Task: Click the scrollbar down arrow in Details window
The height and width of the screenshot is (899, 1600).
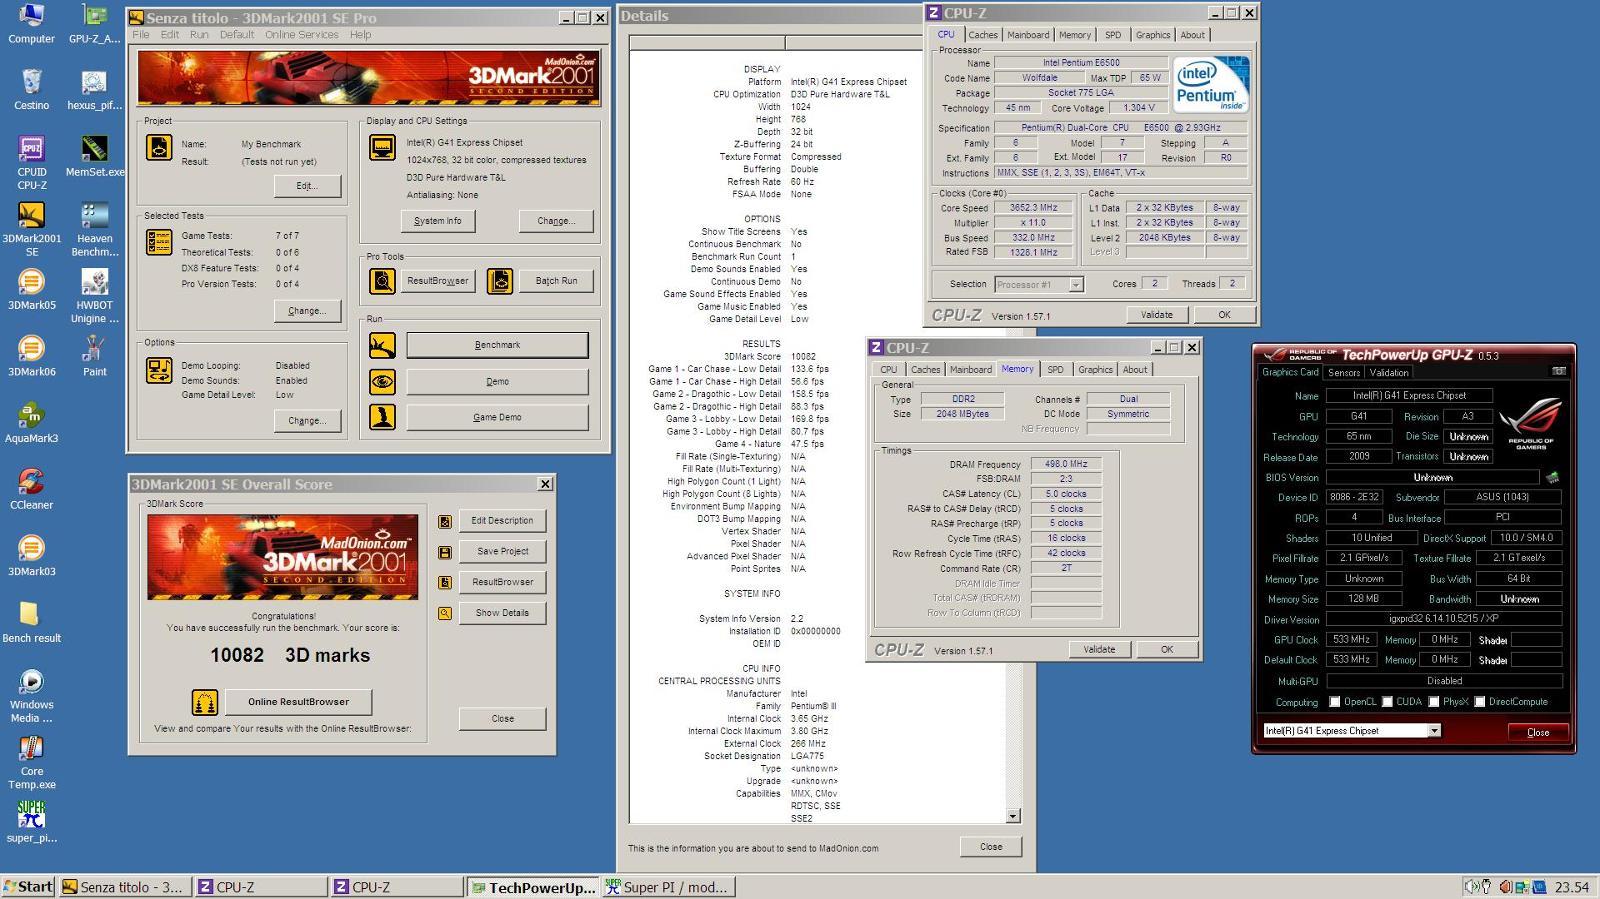Action: click(1013, 816)
